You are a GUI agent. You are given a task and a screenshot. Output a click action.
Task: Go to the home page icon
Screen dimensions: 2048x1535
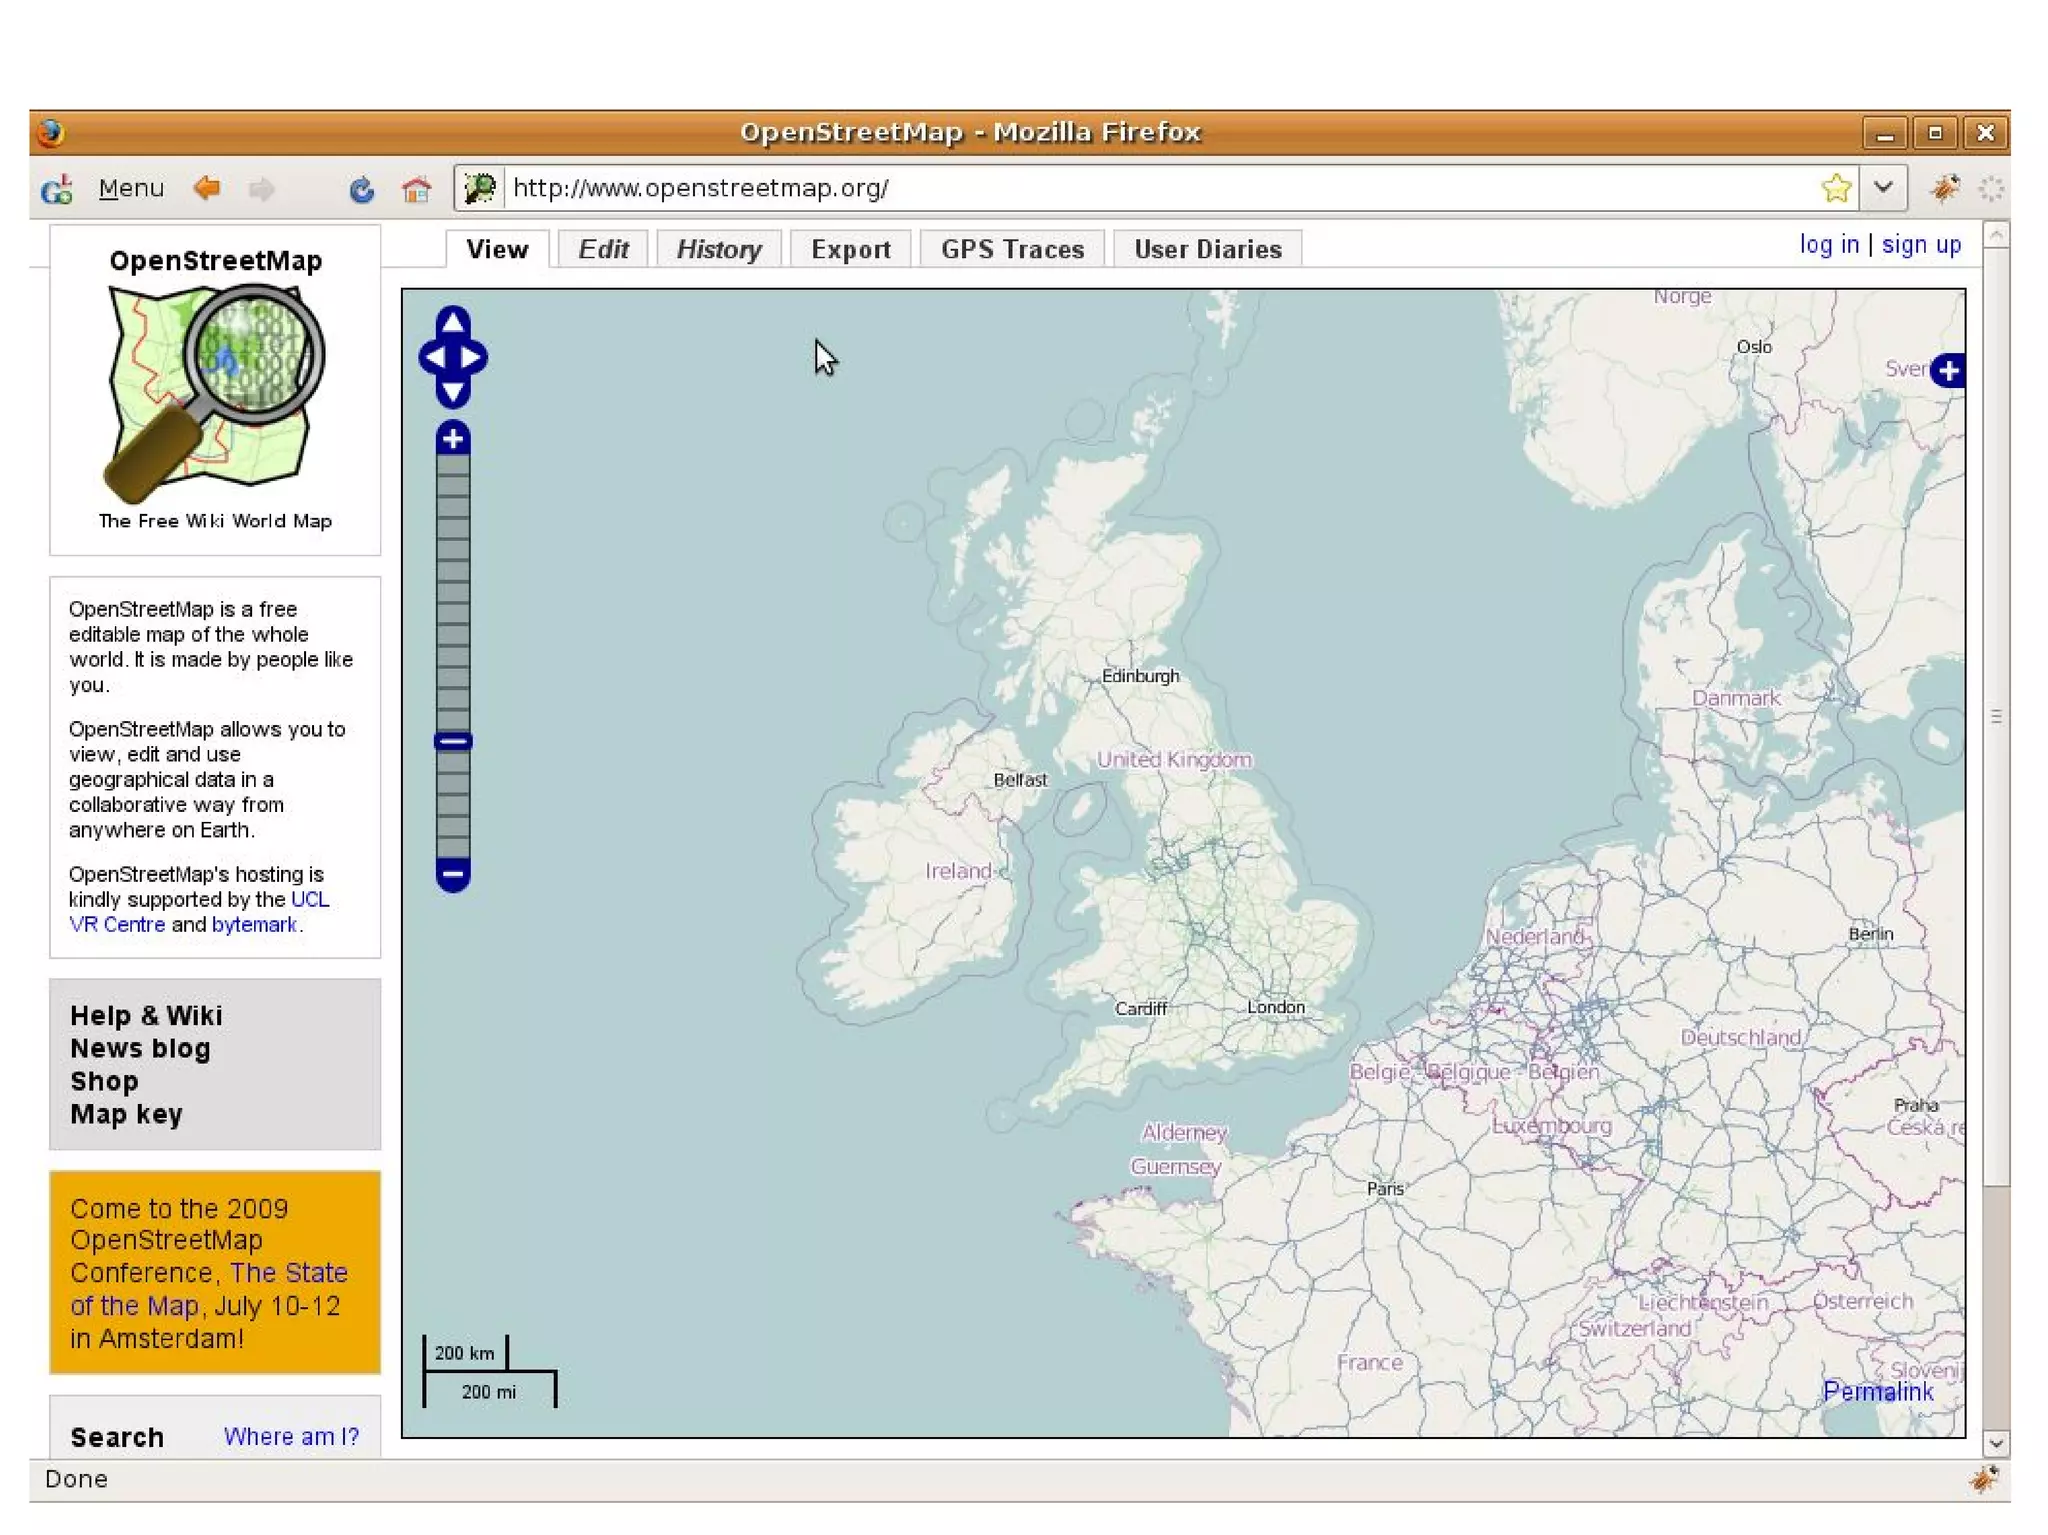click(416, 188)
